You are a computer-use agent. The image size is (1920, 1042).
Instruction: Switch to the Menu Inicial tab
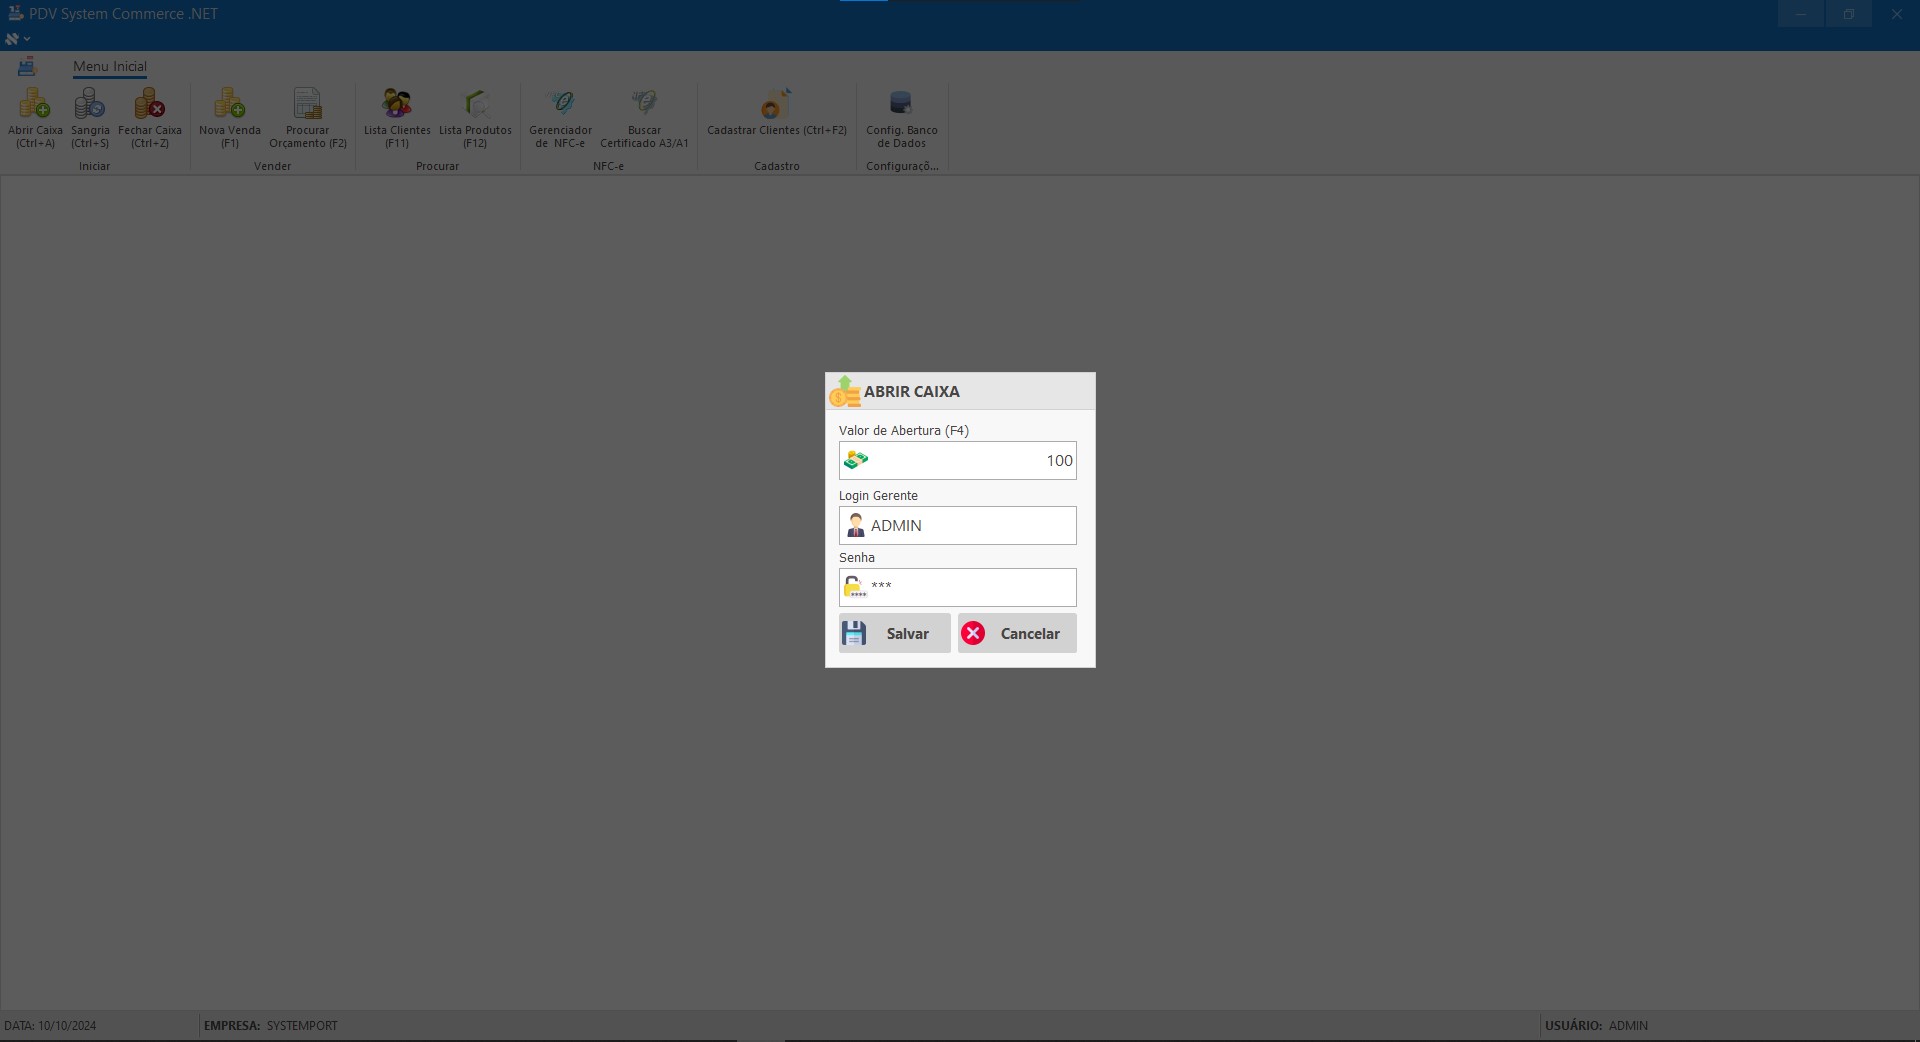tap(110, 67)
